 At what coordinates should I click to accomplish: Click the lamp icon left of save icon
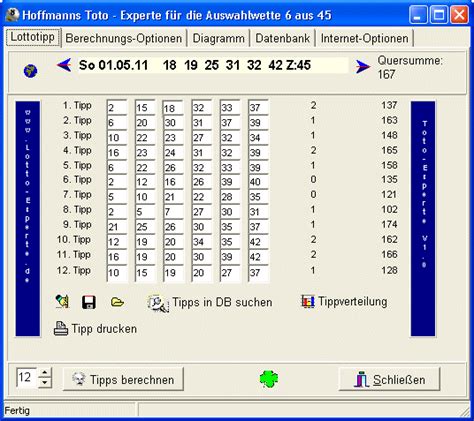[62, 302]
